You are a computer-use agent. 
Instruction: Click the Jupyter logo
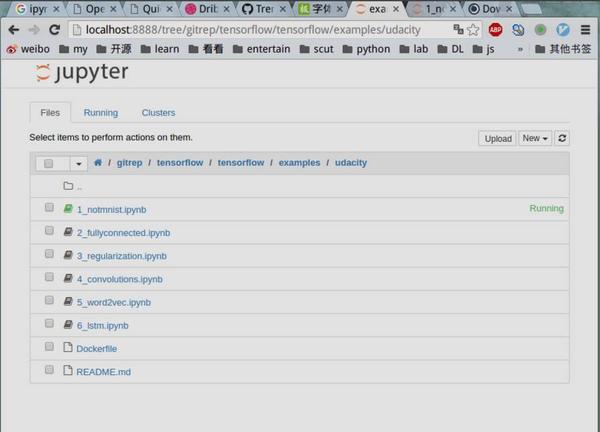click(x=82, y=72)
